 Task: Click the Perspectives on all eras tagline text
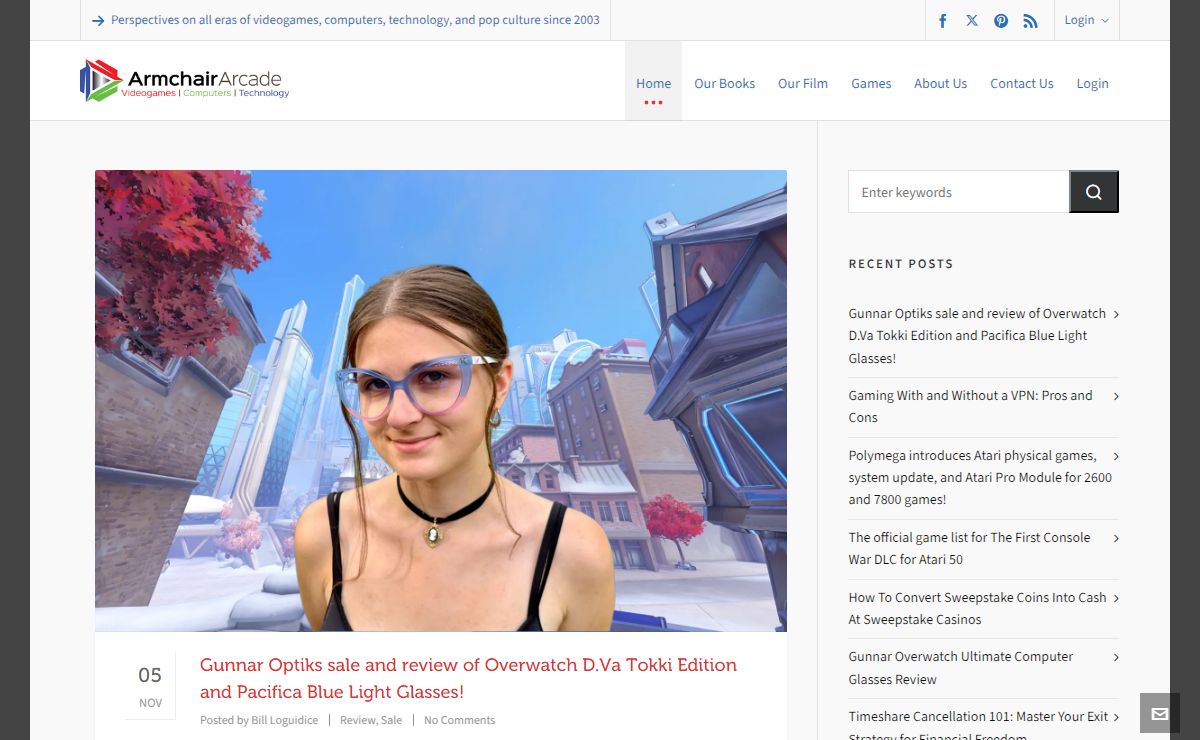coord(355,20)
